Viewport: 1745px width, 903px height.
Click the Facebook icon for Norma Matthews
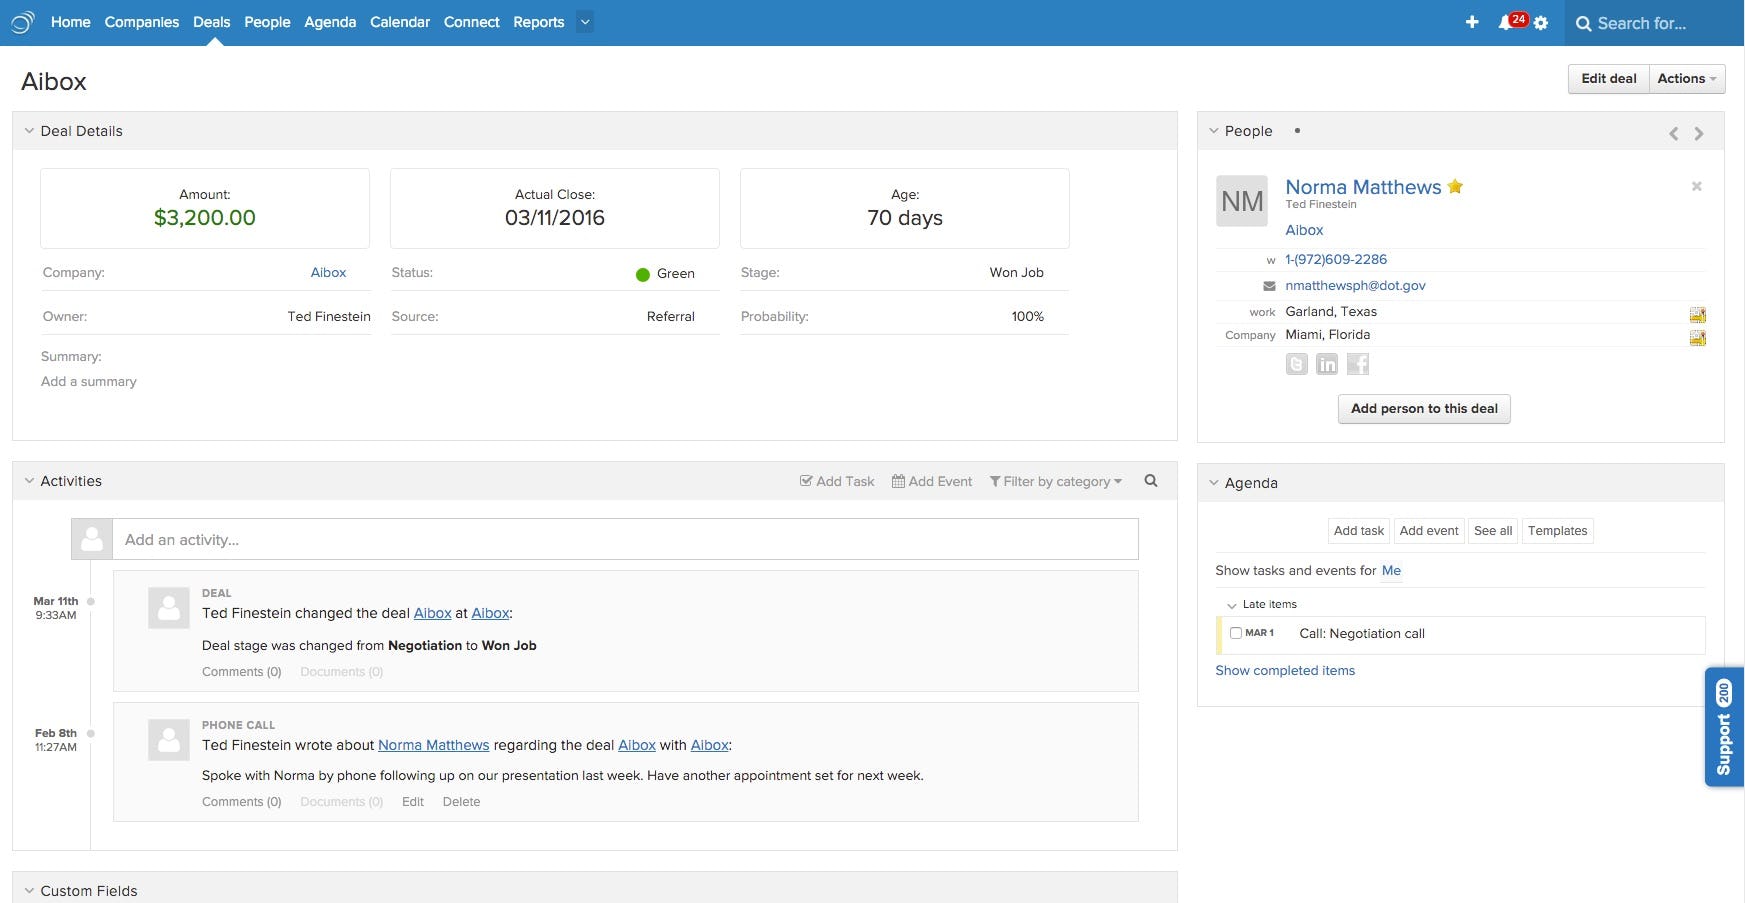[x=1357, y=364]
